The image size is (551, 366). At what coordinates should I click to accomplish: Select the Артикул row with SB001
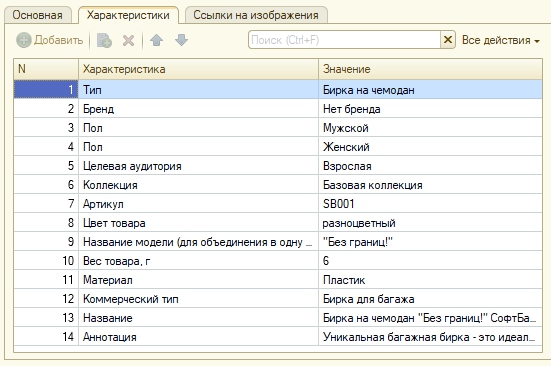coord(278,204)
